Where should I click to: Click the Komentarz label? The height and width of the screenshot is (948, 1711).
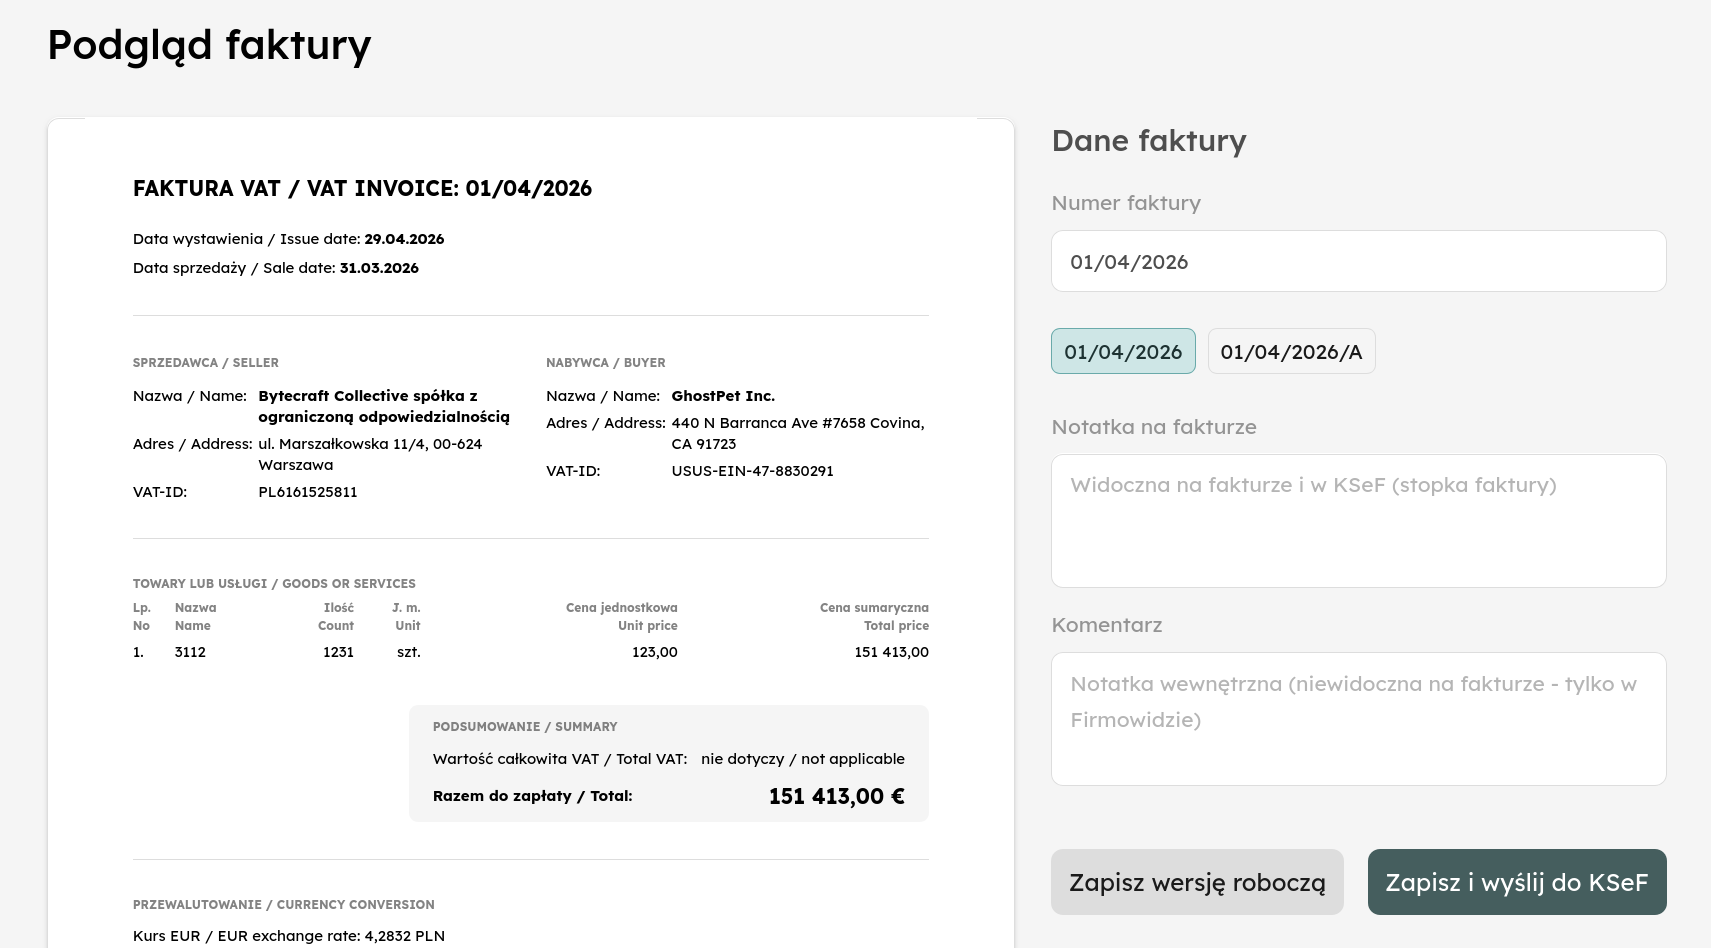pos(1107,625)
